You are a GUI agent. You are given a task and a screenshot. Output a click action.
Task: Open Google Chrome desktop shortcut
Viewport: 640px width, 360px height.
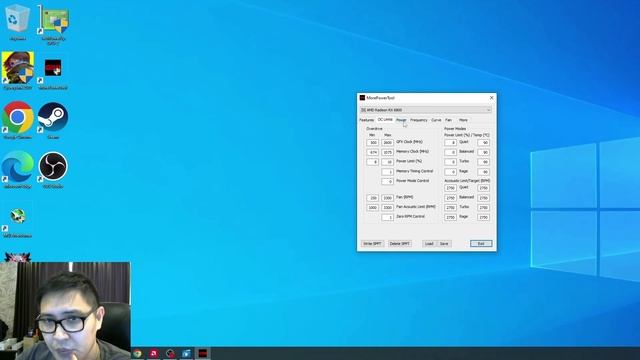tap(18, 118)
